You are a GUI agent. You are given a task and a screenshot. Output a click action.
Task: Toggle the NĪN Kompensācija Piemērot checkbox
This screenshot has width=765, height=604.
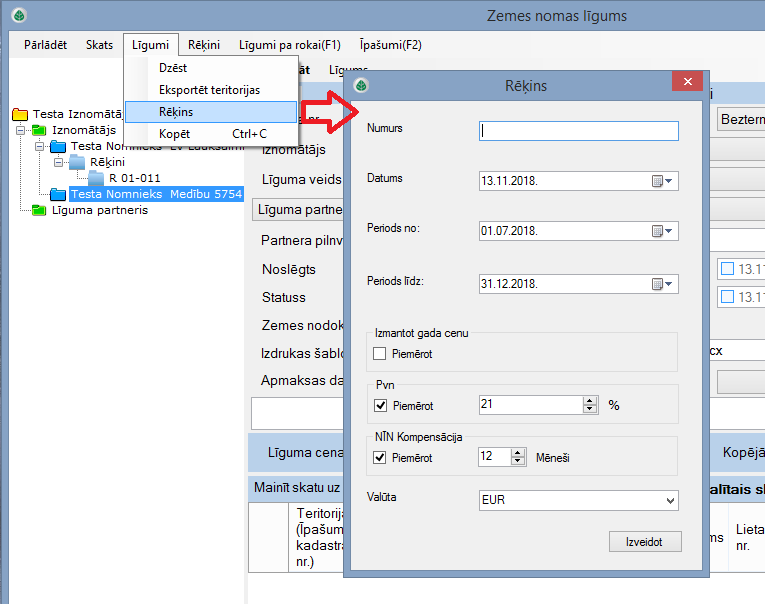click(x=380, y=458)
